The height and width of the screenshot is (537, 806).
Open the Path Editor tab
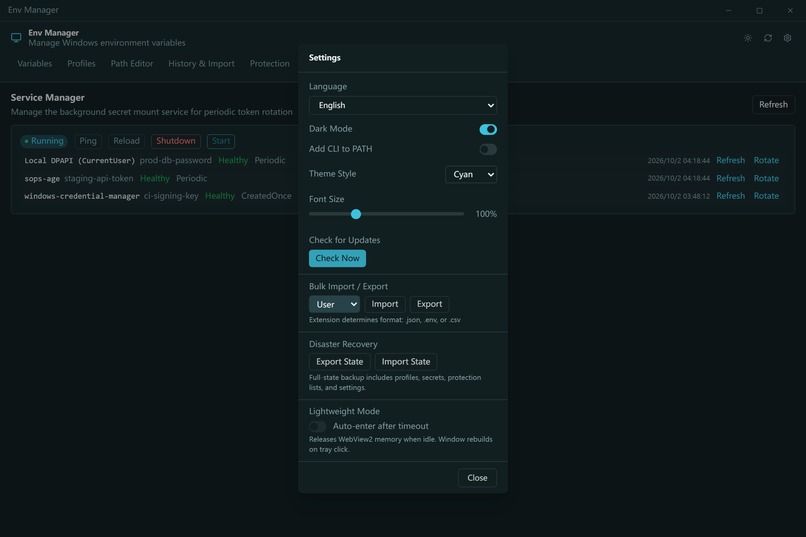(x=132, y=64)
